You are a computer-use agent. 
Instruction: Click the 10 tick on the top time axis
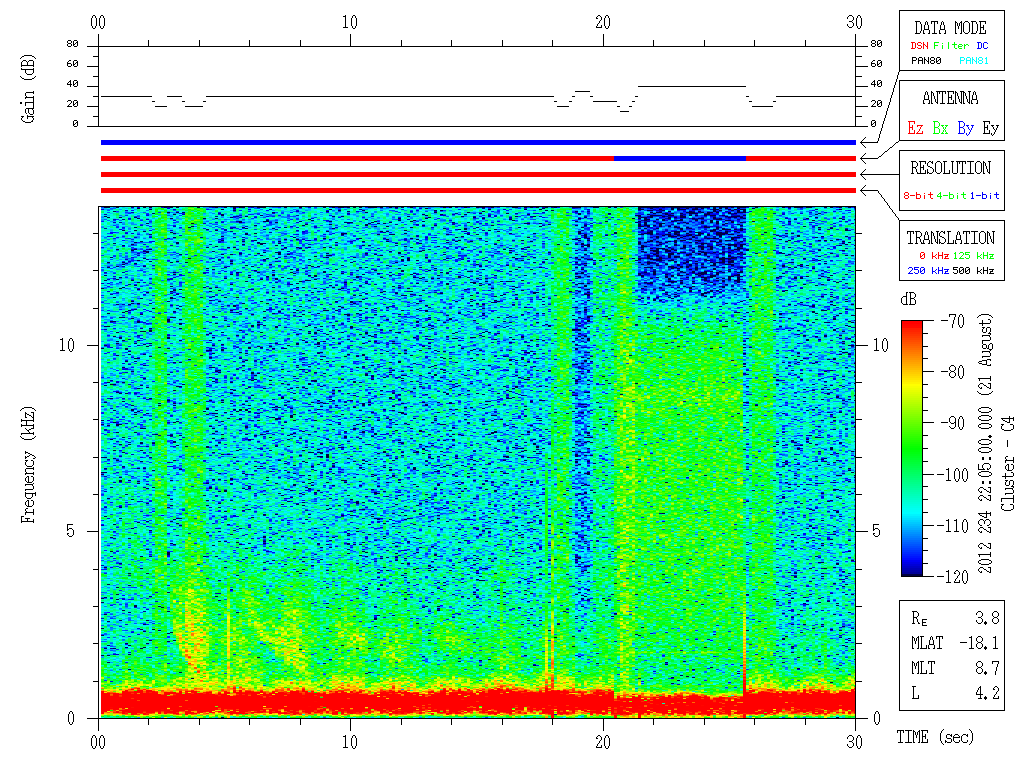pyautogui.click(x=350, y=23)
